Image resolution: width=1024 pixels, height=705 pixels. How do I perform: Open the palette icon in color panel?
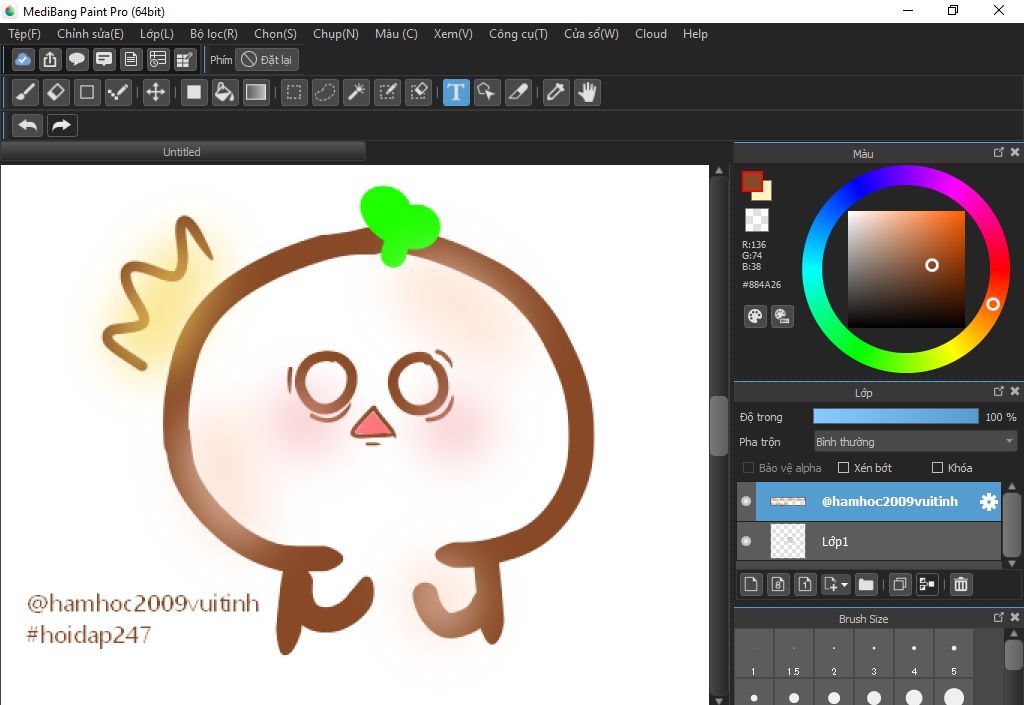tap(755, 317)
